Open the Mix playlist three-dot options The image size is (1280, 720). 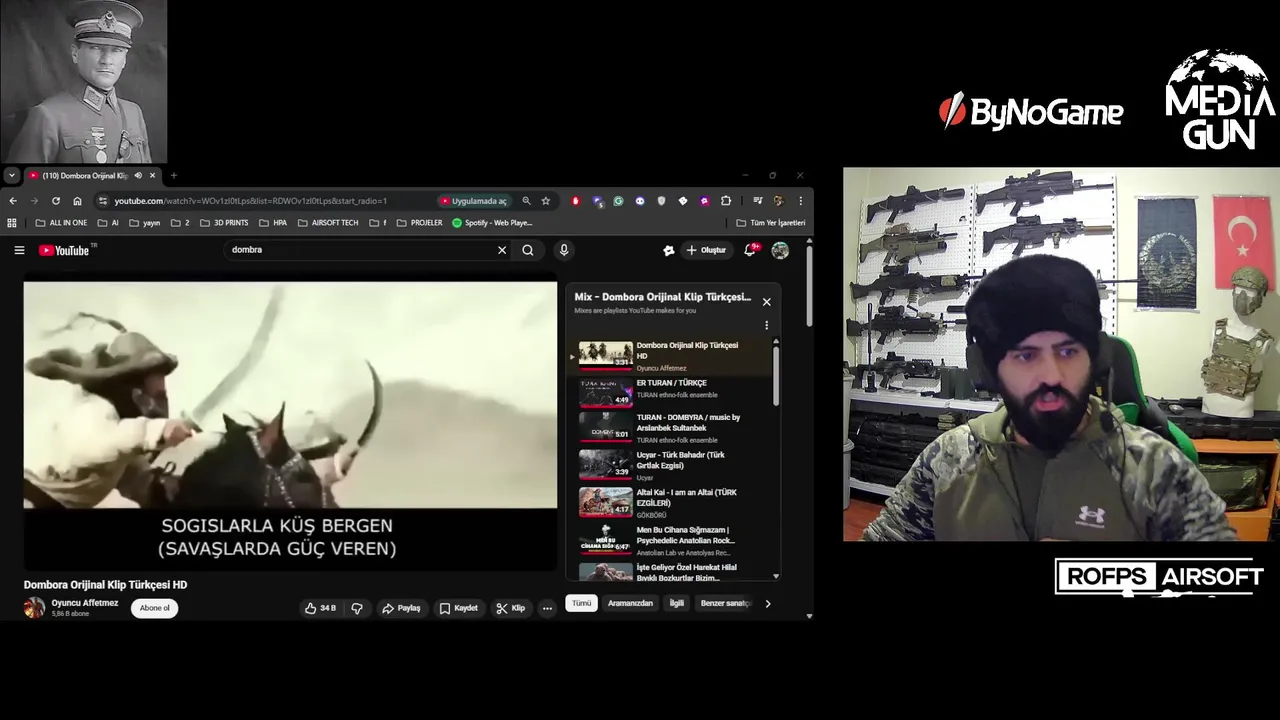pyautogui.click(x=767, y=325)
